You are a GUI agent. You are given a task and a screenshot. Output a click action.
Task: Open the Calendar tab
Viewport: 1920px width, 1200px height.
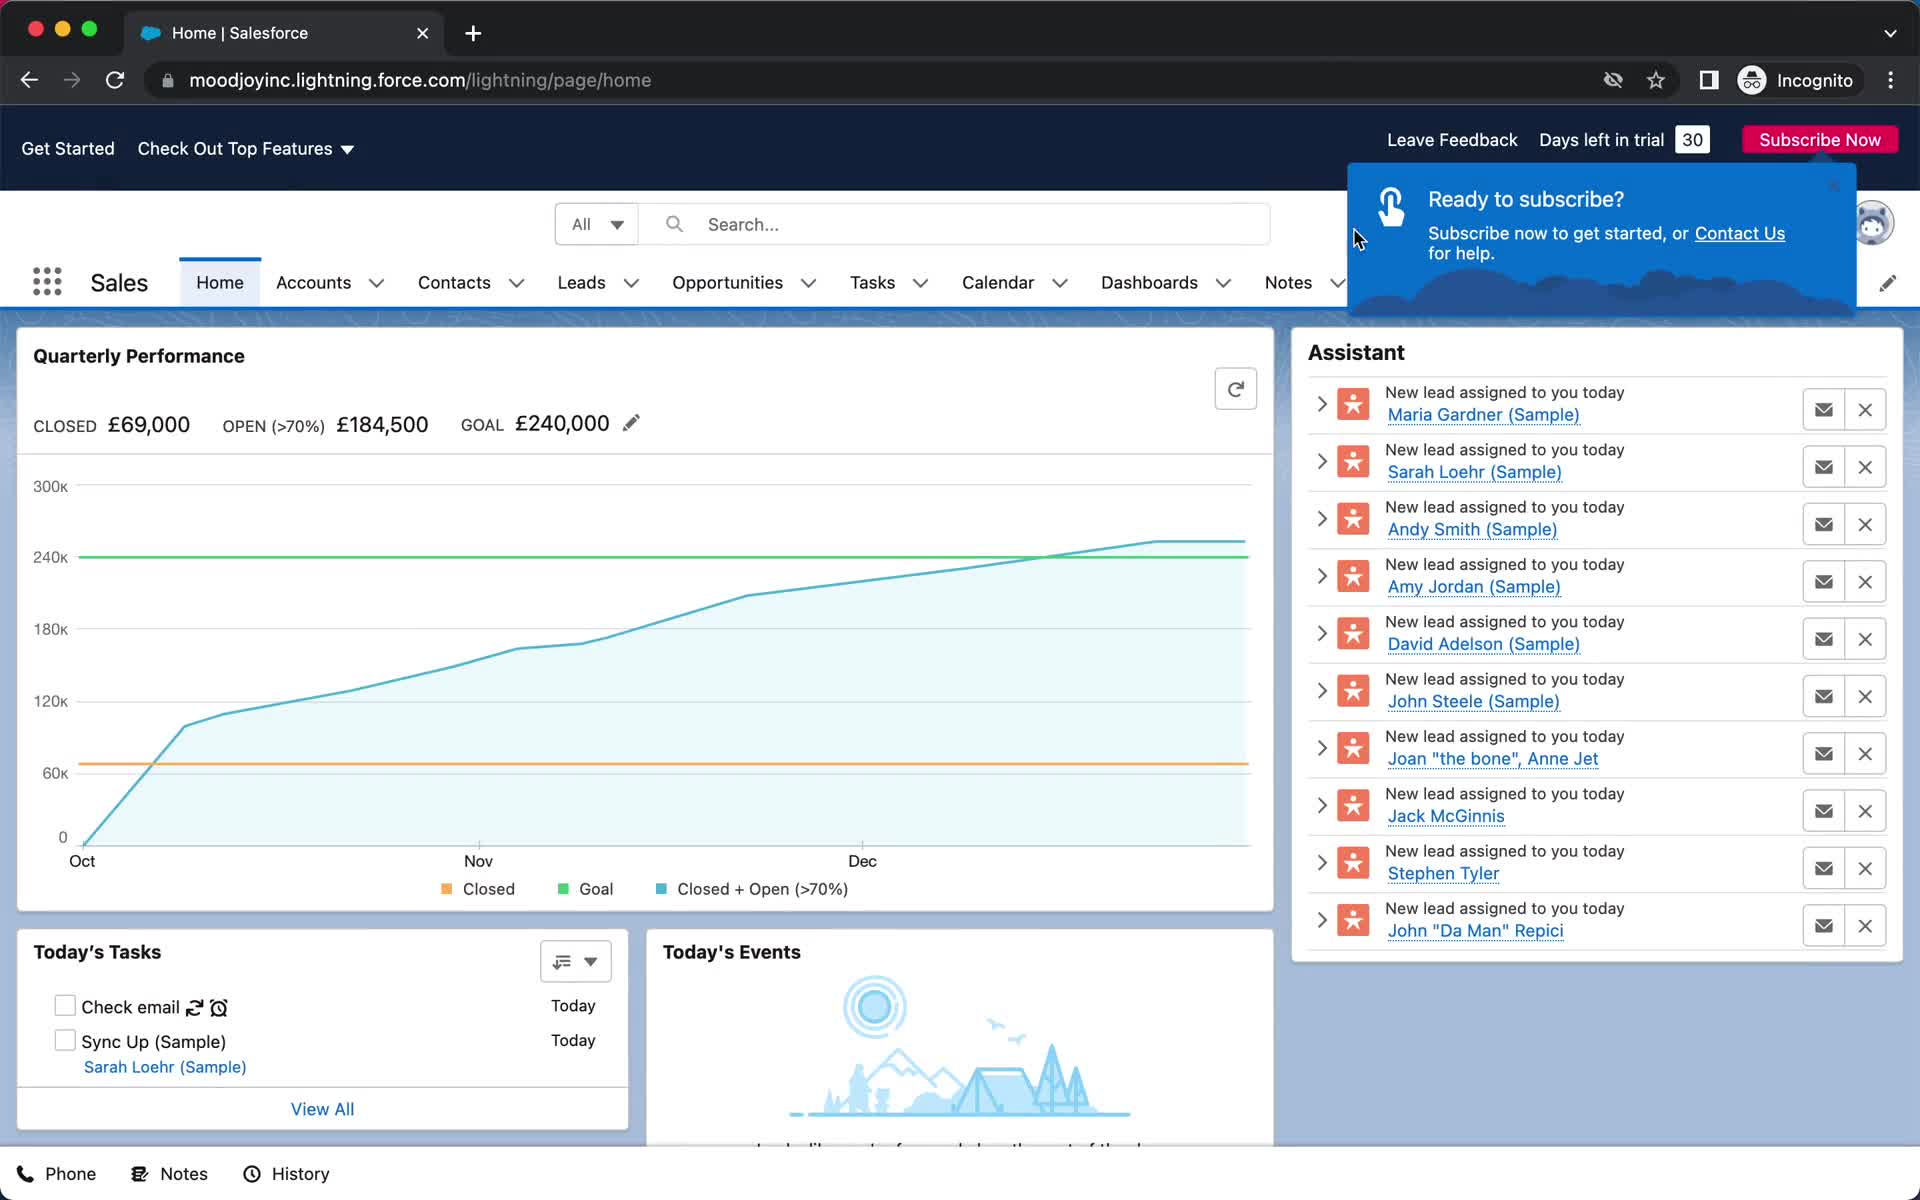(x=998, y=283)
